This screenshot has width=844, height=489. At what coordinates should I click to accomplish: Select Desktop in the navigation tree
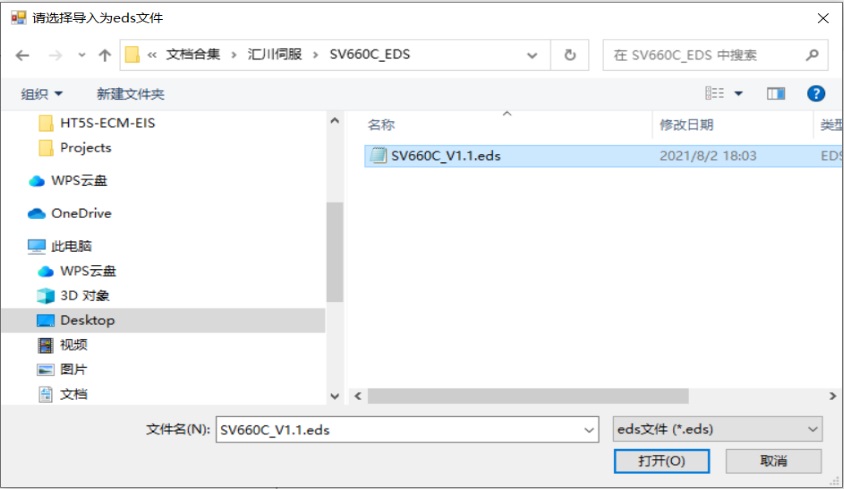pyautogui.click(x=87, y=320)
